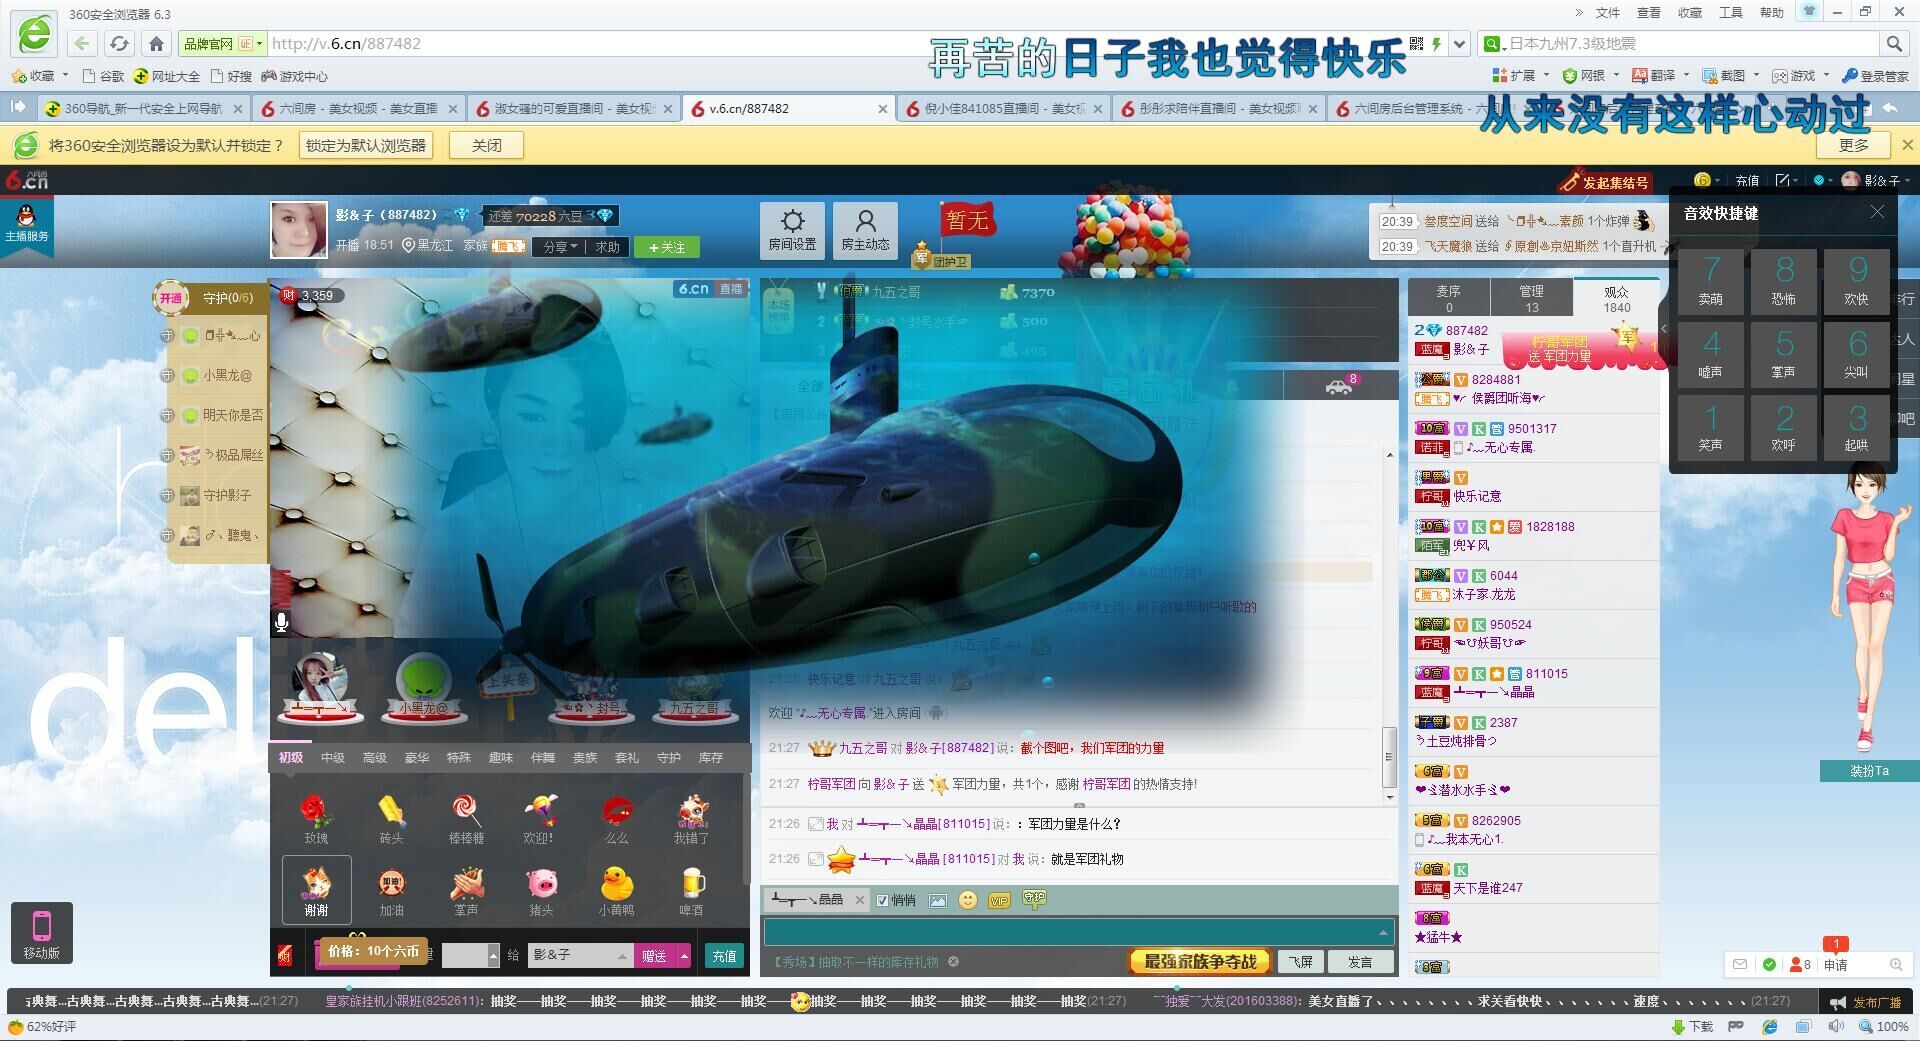Click the +关注 follow button
1920x1041 pixels.
click(x=667, y=247)
